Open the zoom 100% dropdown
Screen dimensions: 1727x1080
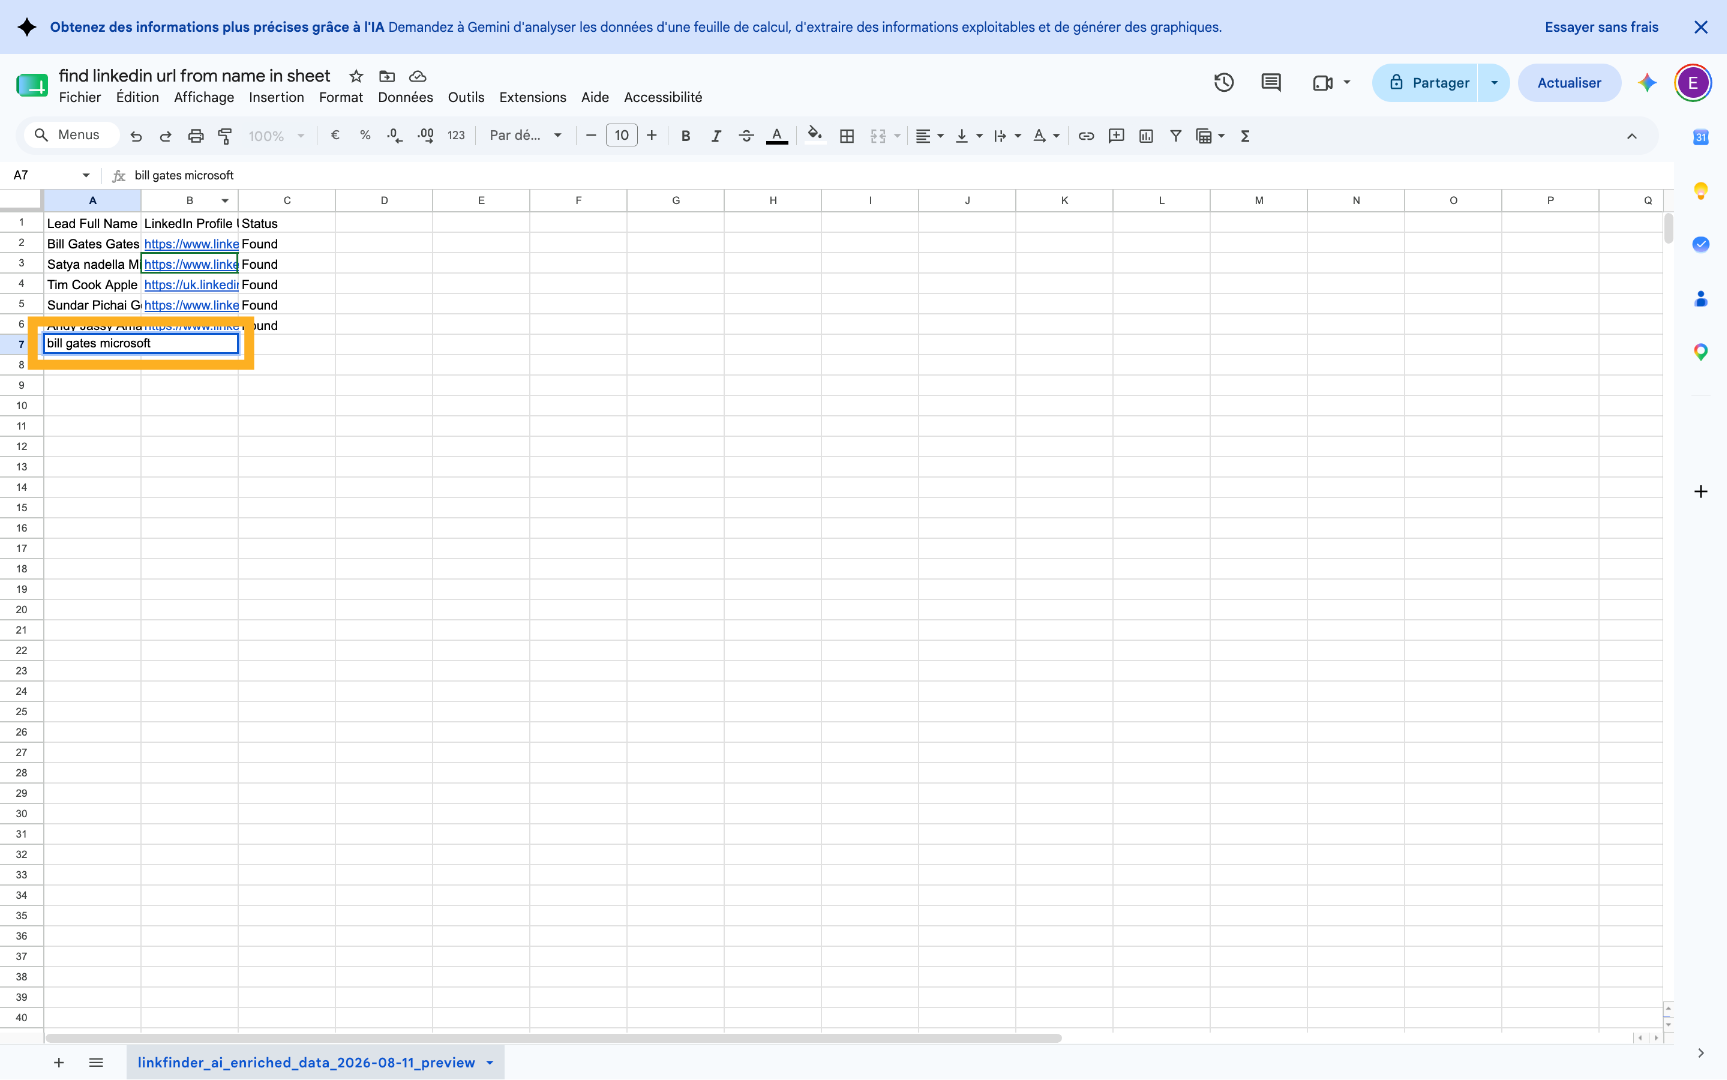[x=276, y=136]
